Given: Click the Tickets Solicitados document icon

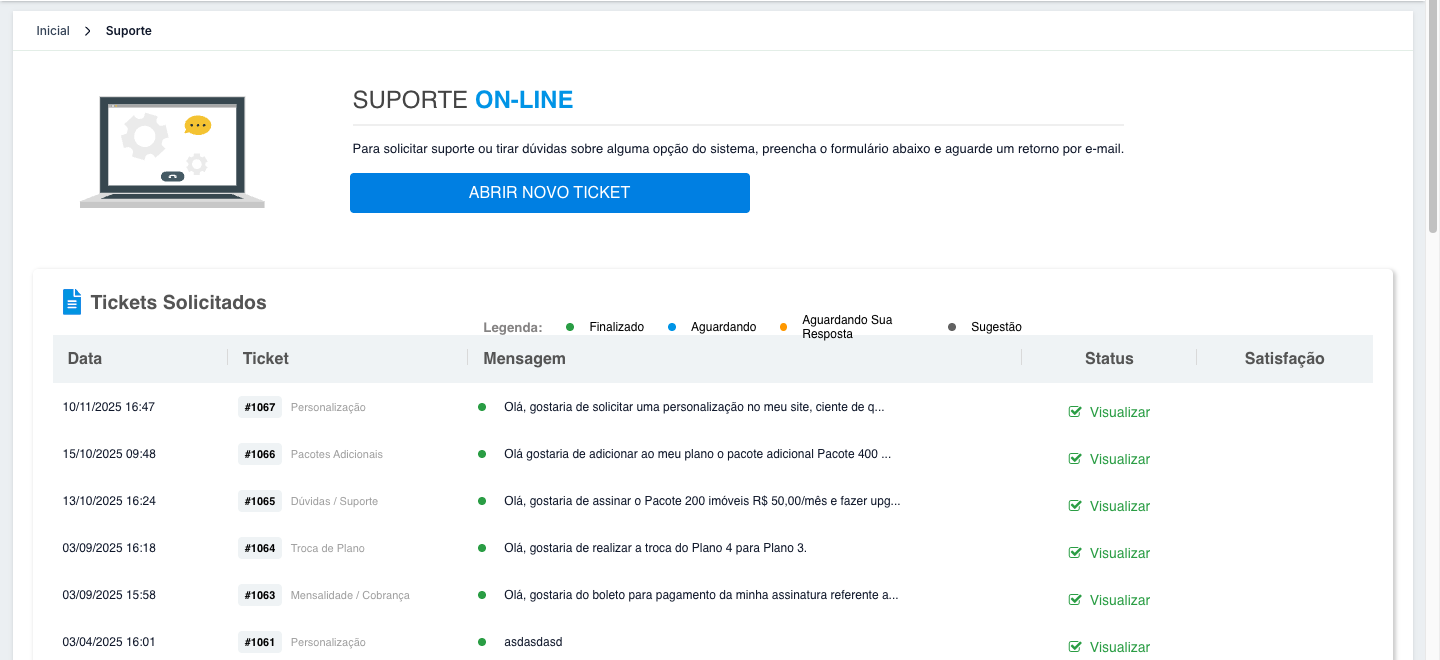Looking at the screenshot, I should coord(72,302).
